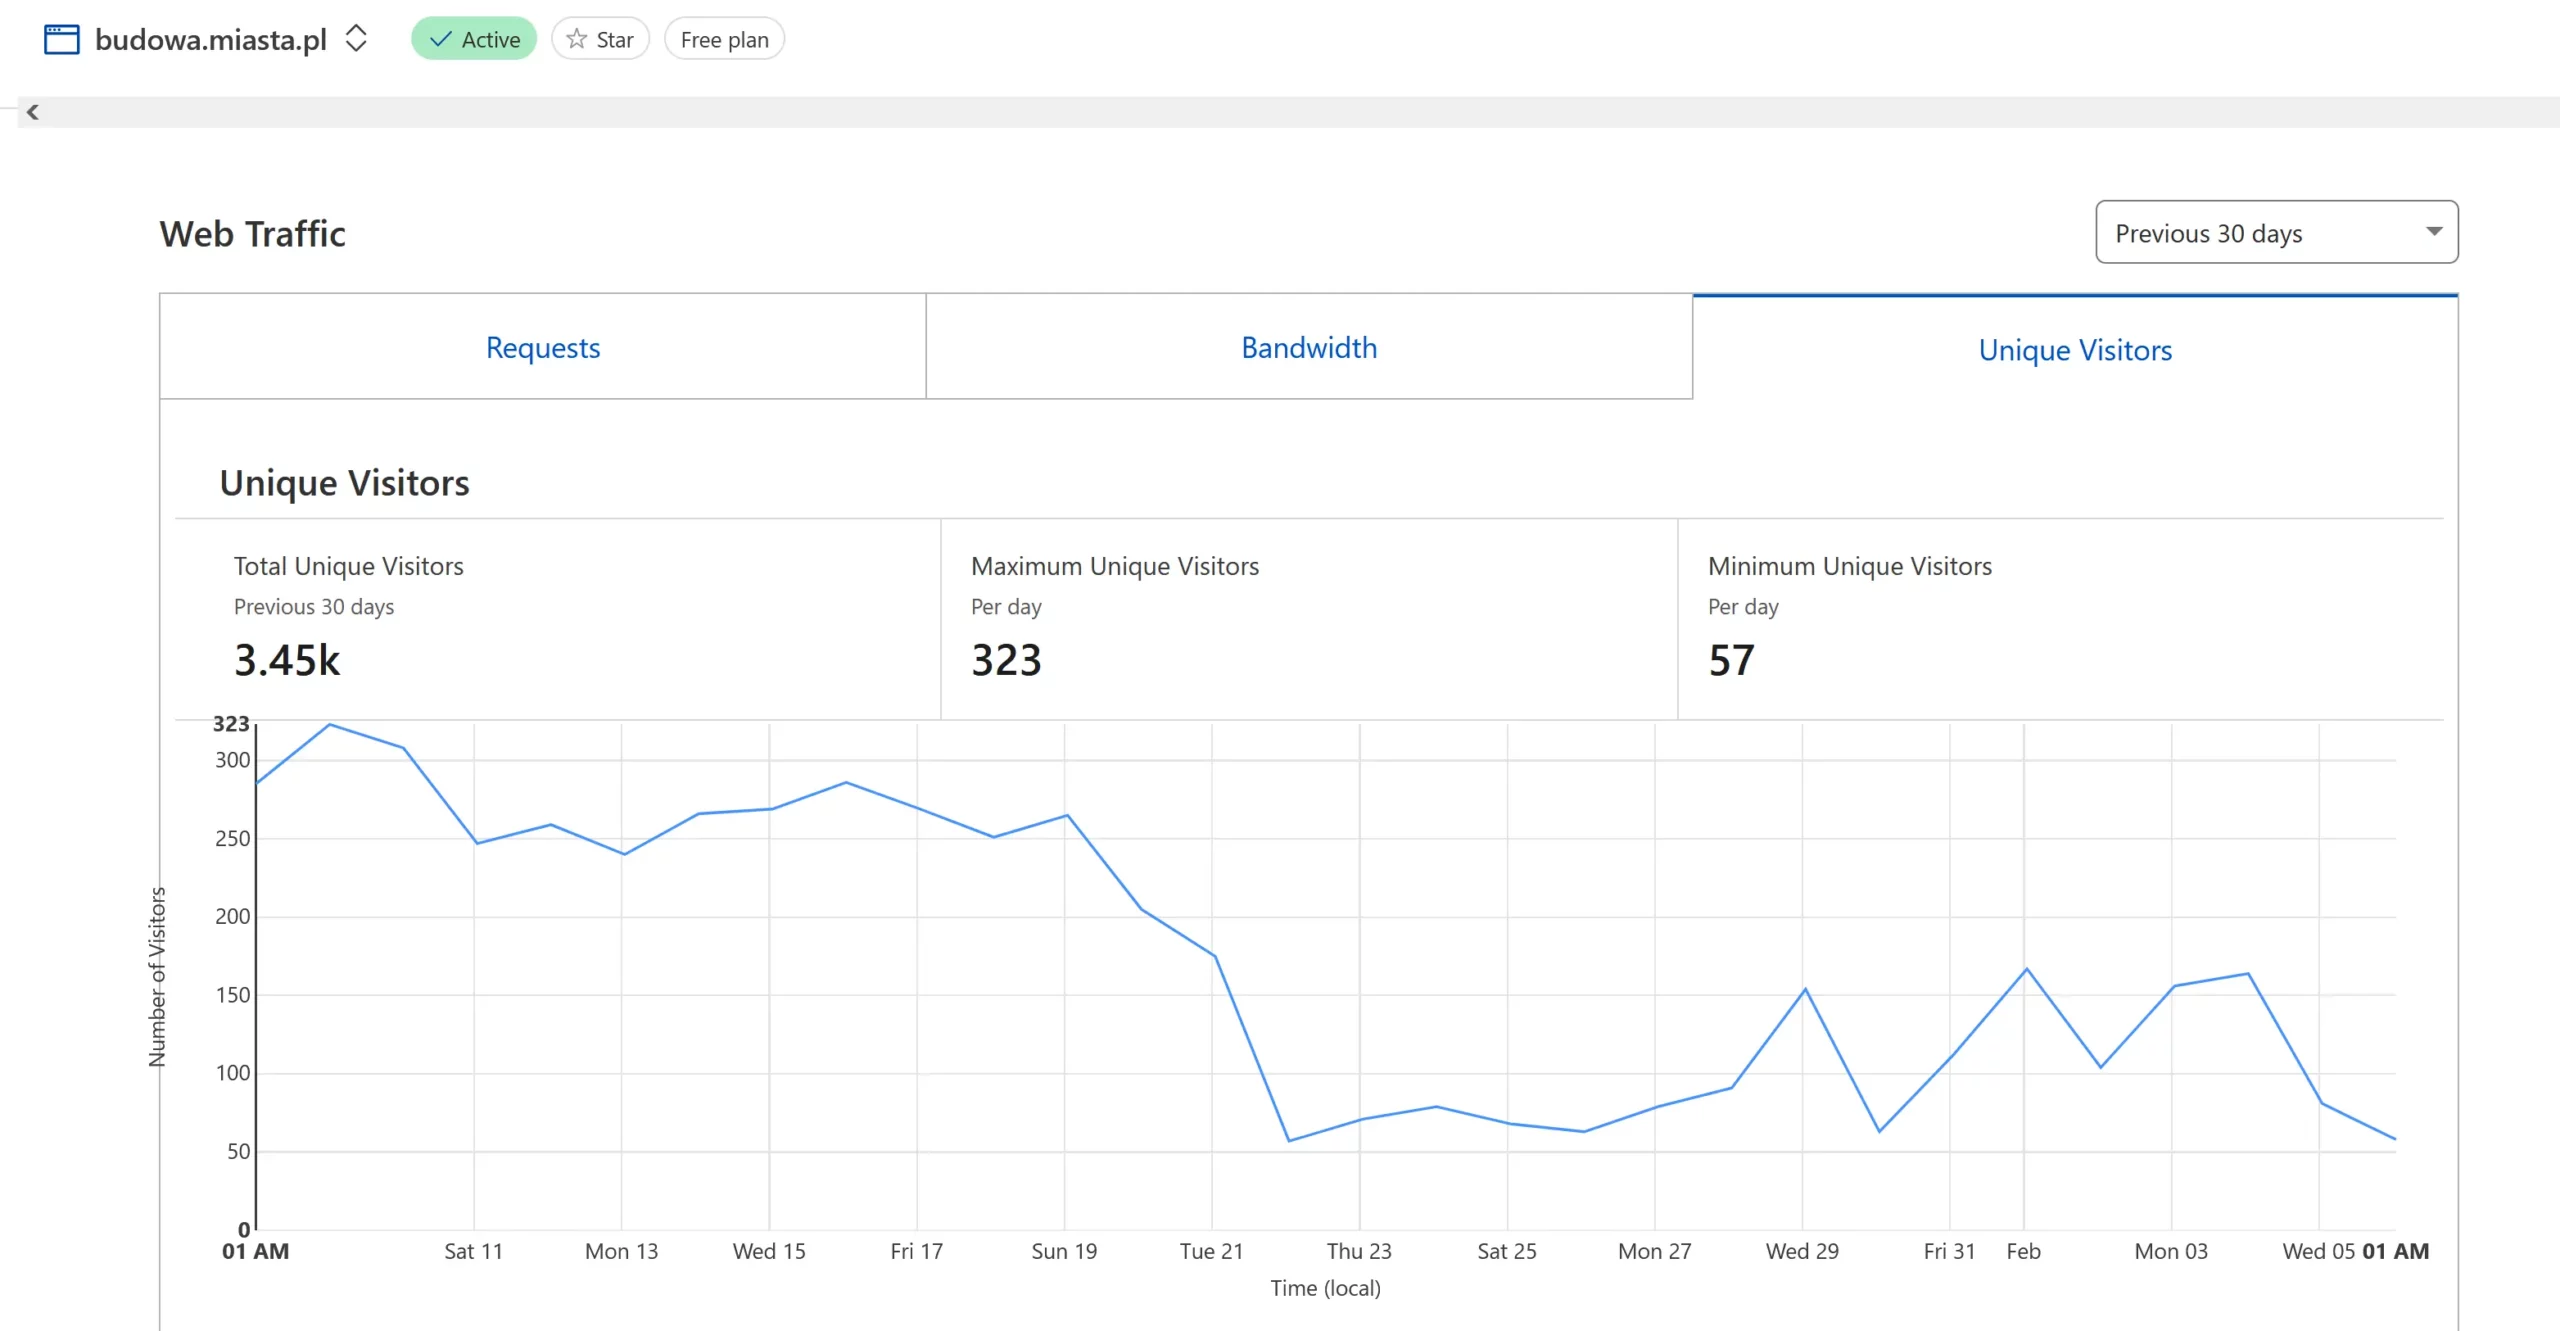Viewport: 2560px width, 1331px height.
Task: Collapse the sidebar with the left chevron
Action: click(33, 112)
